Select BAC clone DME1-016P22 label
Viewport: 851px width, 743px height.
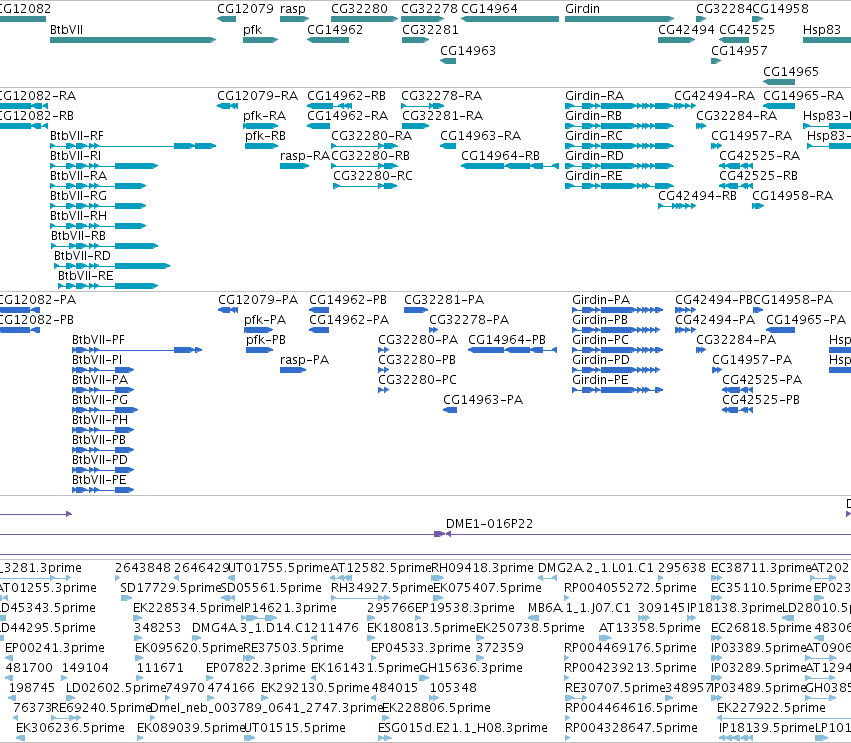[x=490, y=524]
